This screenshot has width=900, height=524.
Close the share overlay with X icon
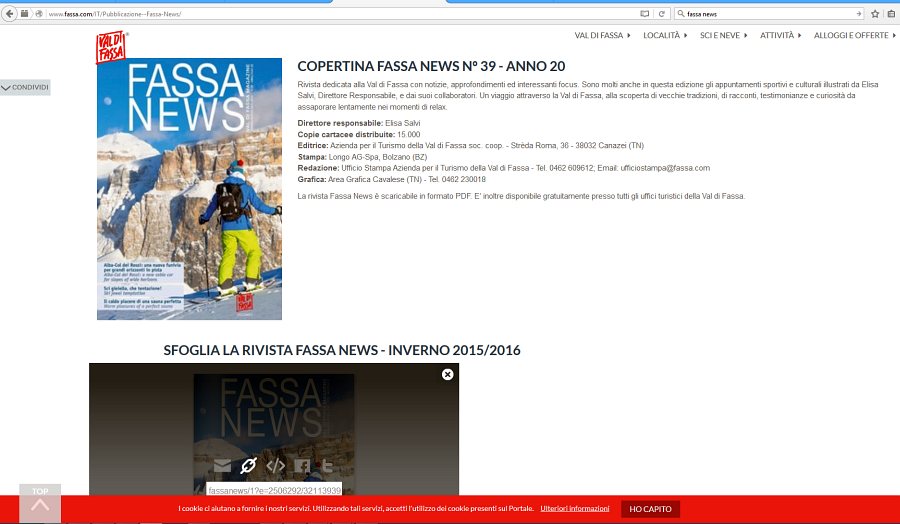point(448,374)
